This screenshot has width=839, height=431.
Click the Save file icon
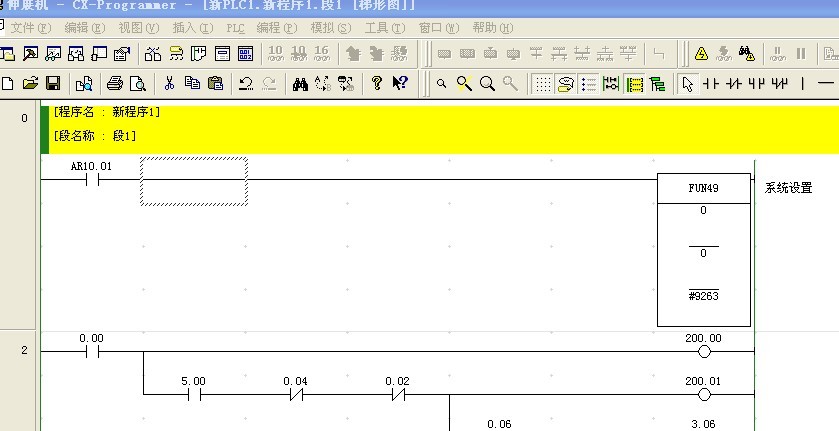(53, 84)
